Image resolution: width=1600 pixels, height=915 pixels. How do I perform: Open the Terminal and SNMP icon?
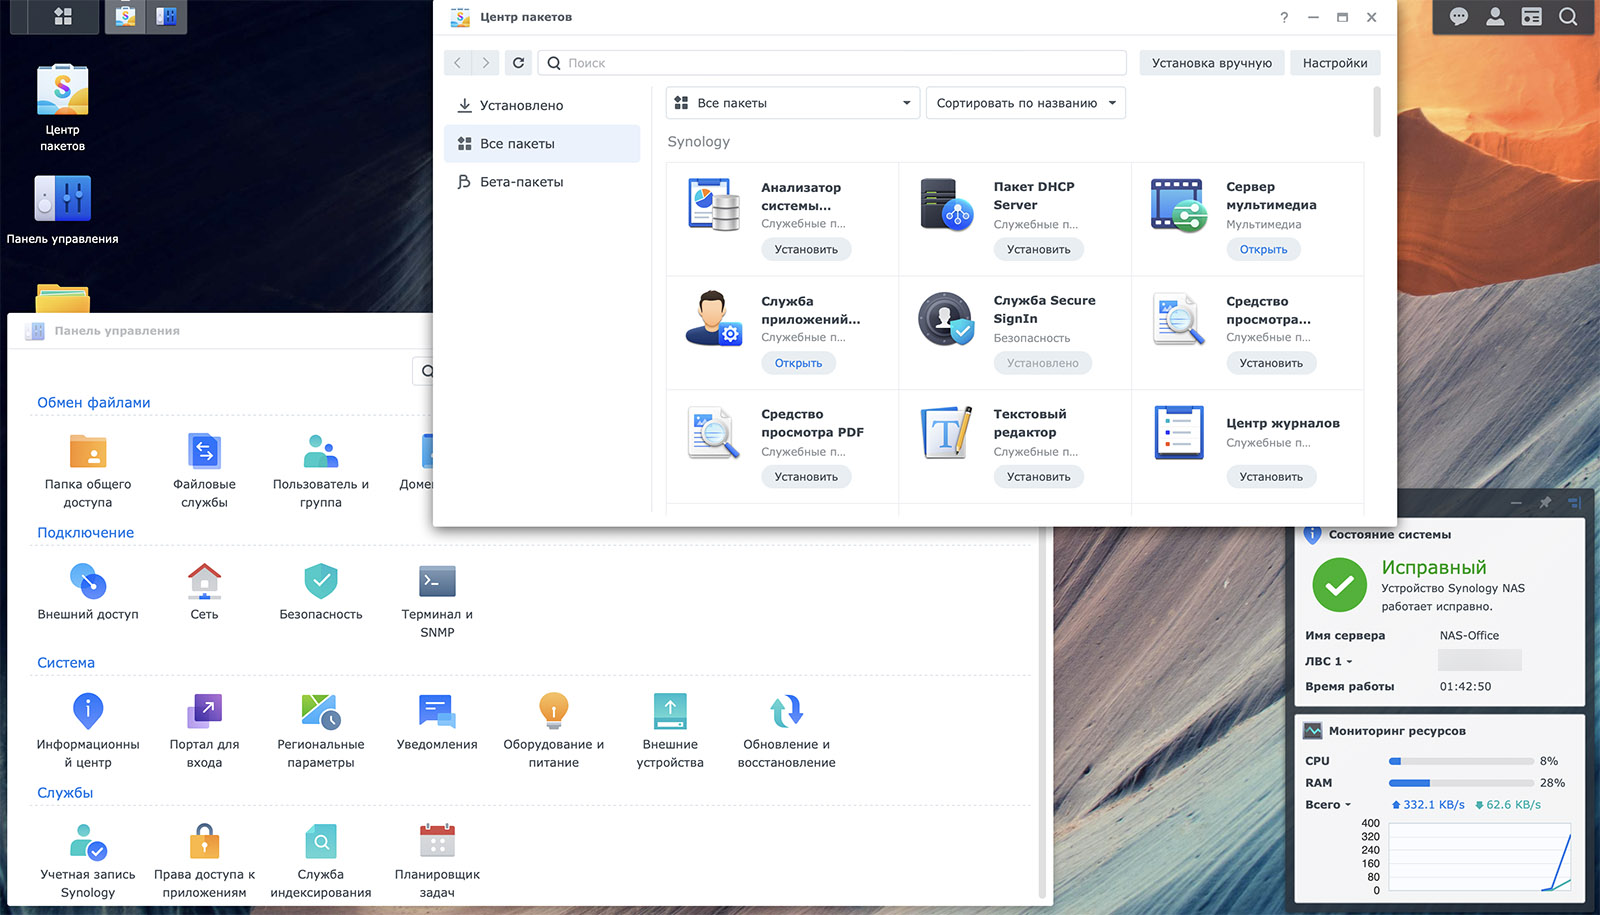[x=437, y=582]
